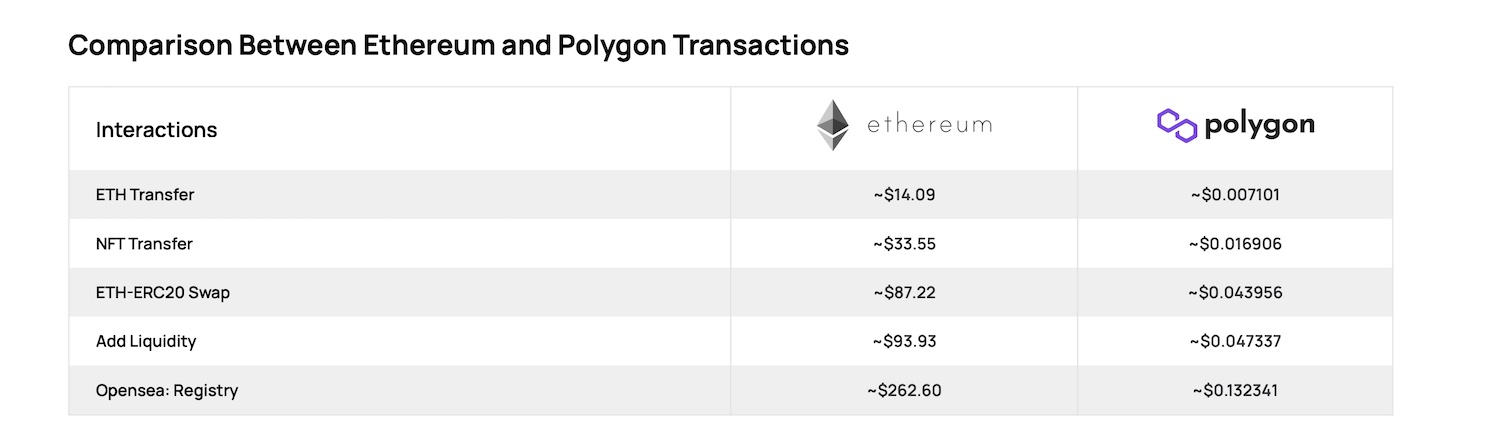The width and height of the screenshot is (1500, 437).
Task: Click the ~$33.55 Ethereum fee cell
Action: [x=904, y=244]
